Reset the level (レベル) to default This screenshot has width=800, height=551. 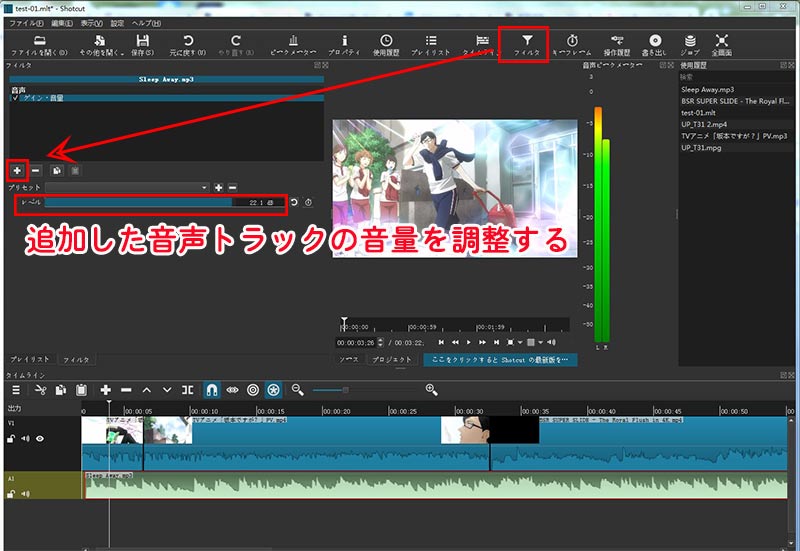click(x=294, y=203)
